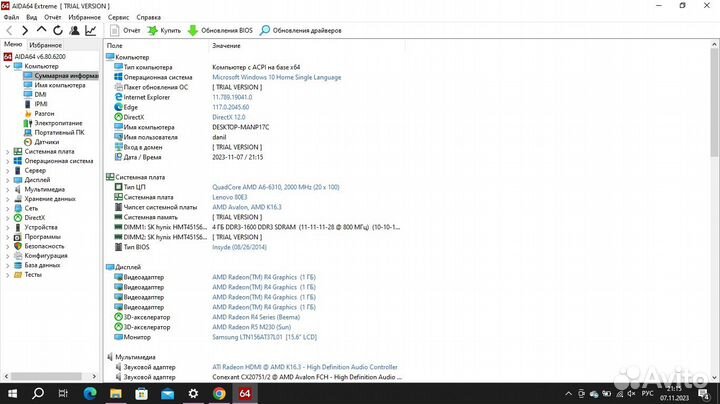
Task: Switch to the Избранное sidebar tab
Action: pos(45,45)
